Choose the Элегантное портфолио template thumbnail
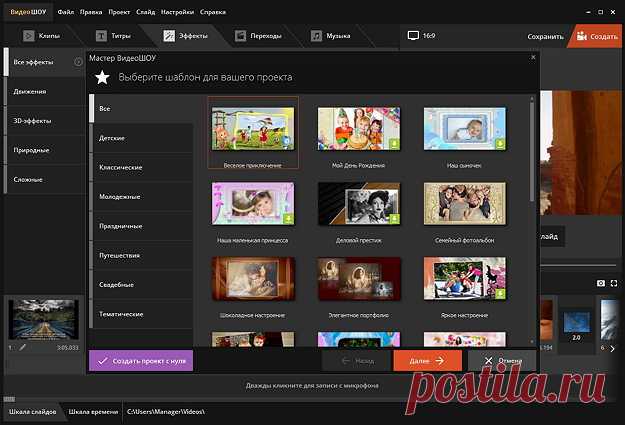This screenshot has width=625, height=425. tap(359, 278)
